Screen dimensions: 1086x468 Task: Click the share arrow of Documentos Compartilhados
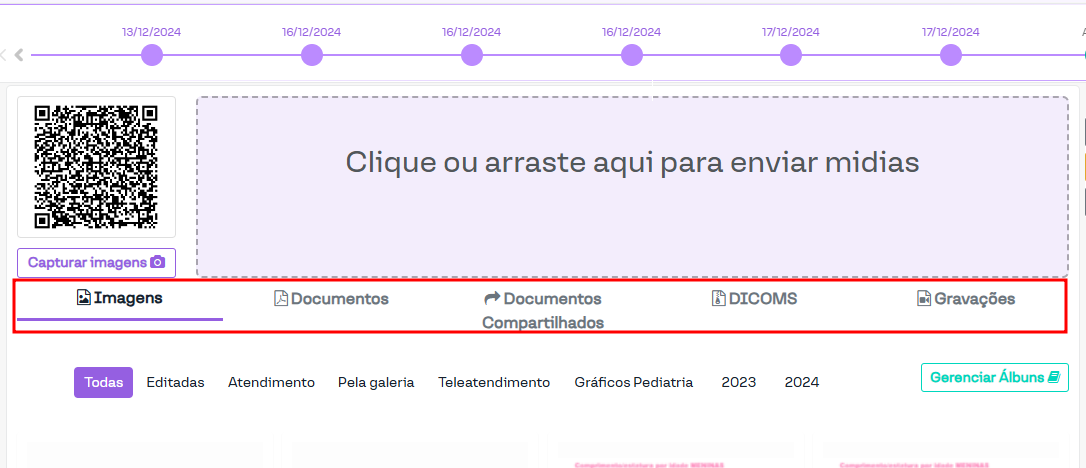point(492,299)
